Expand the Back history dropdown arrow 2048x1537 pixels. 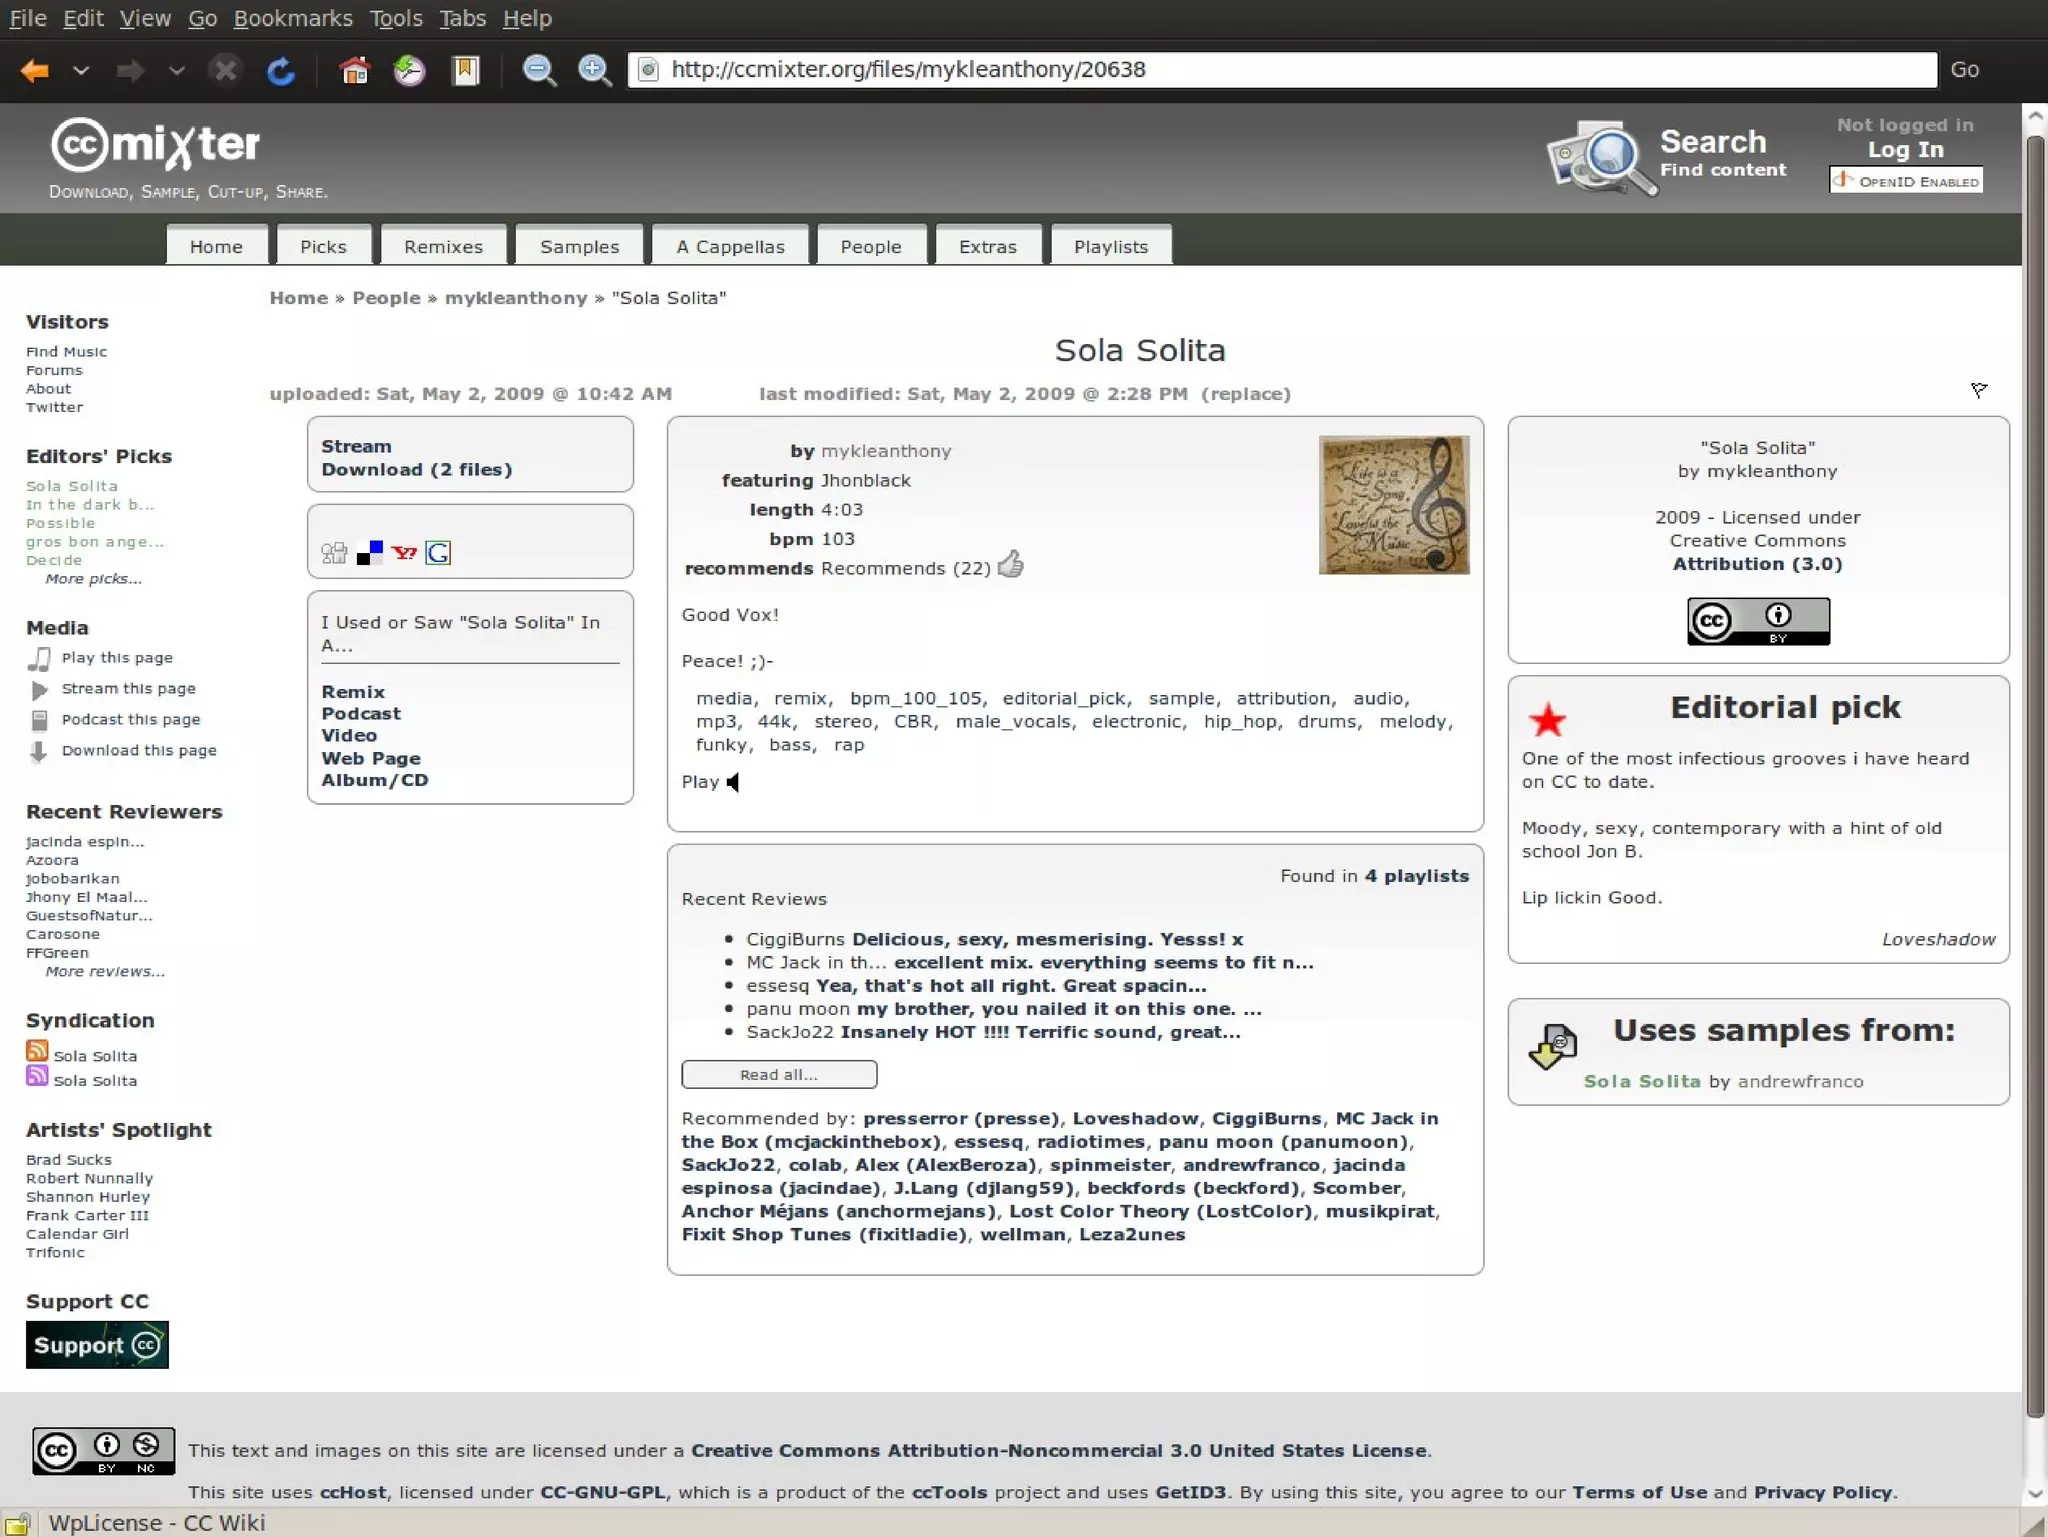coord(81,70)
